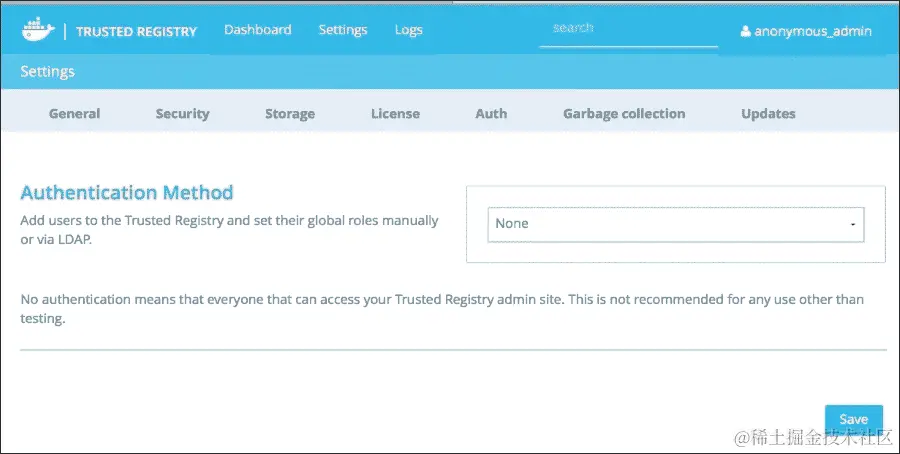This screenshot has height=454, width=900.
Task: Click the search input field
Action: click(629, 30)
